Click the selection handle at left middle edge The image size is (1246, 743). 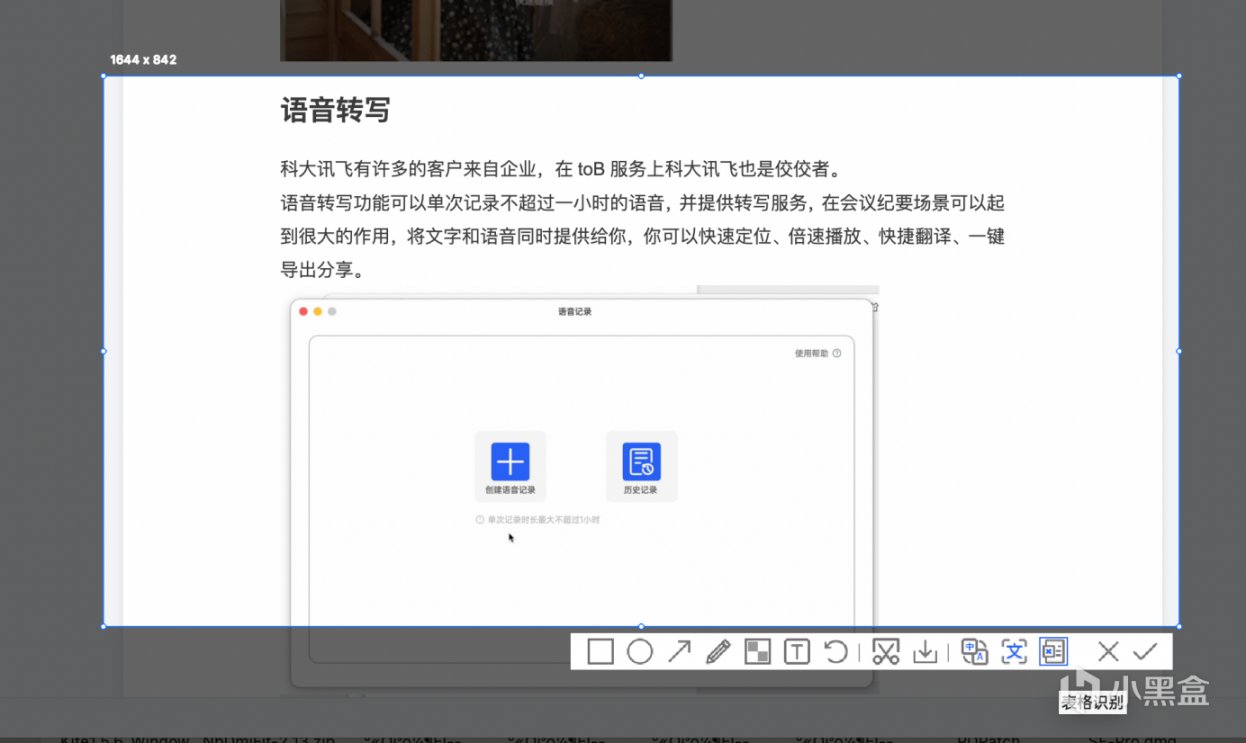click(103, 351)
